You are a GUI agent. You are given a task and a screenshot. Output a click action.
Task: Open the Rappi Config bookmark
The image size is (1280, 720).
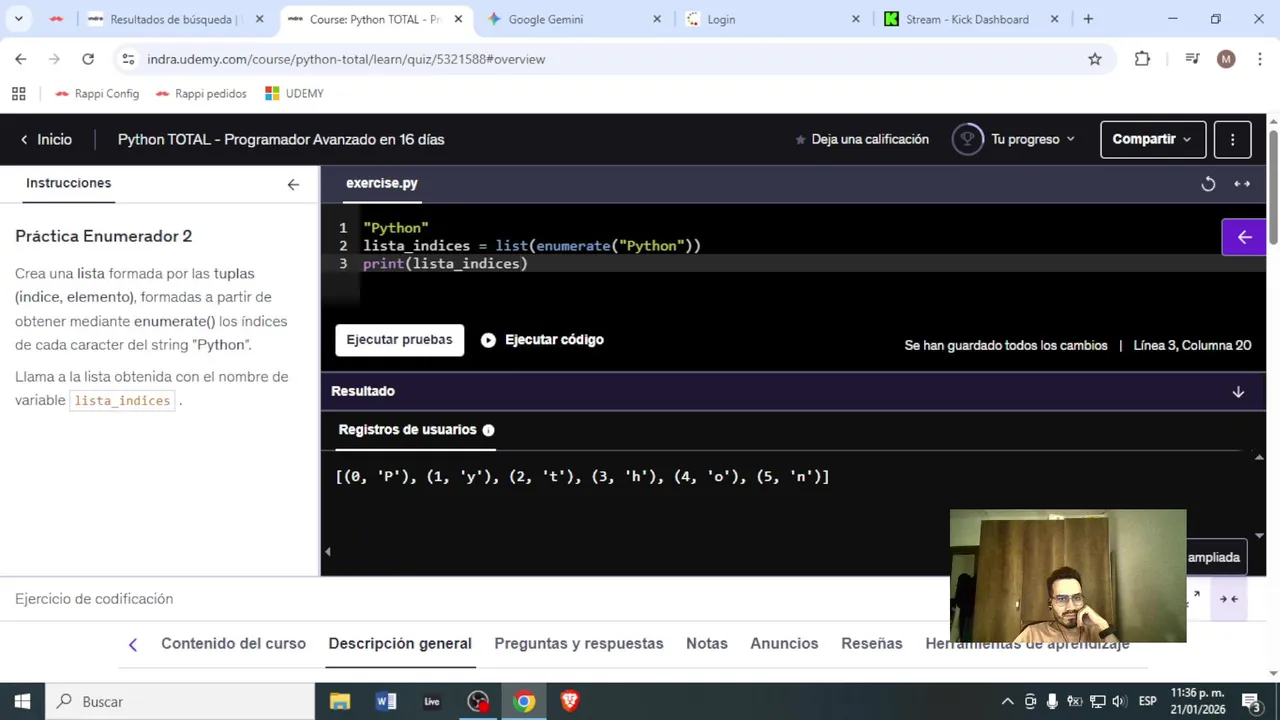point(97,94)
